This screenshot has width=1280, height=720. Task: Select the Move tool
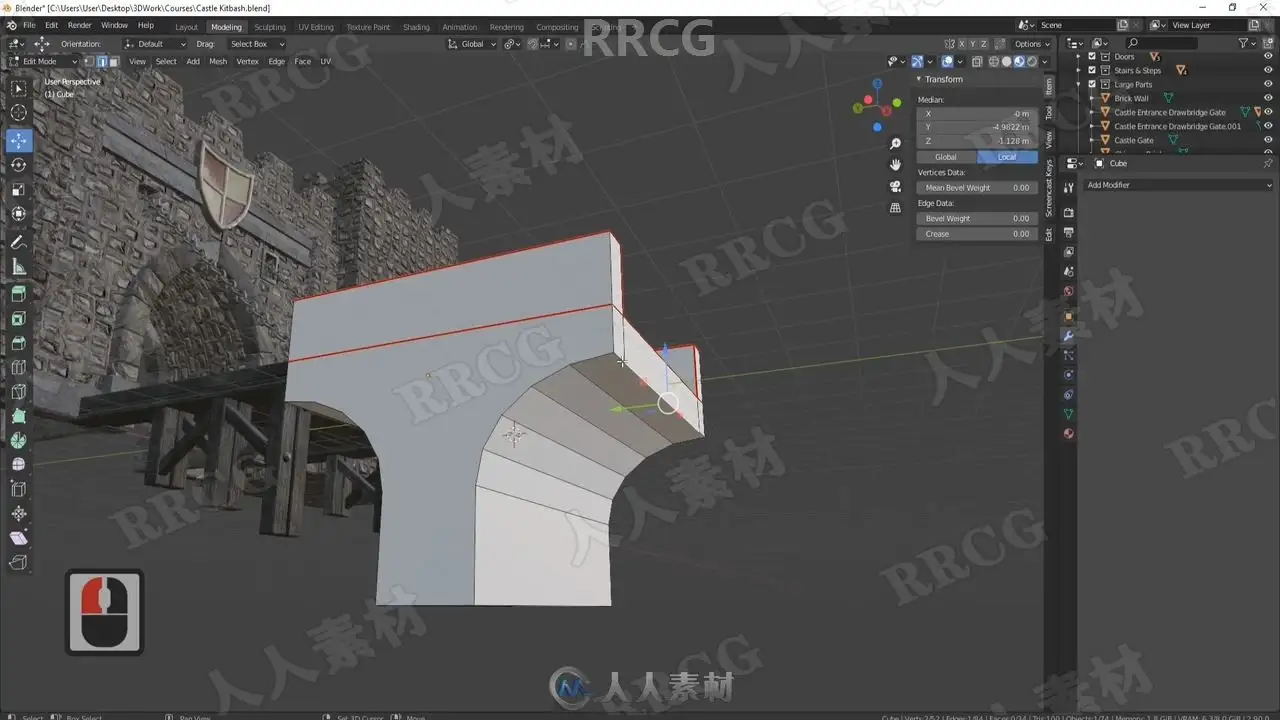pyautogui.click(x=19, y=141)
